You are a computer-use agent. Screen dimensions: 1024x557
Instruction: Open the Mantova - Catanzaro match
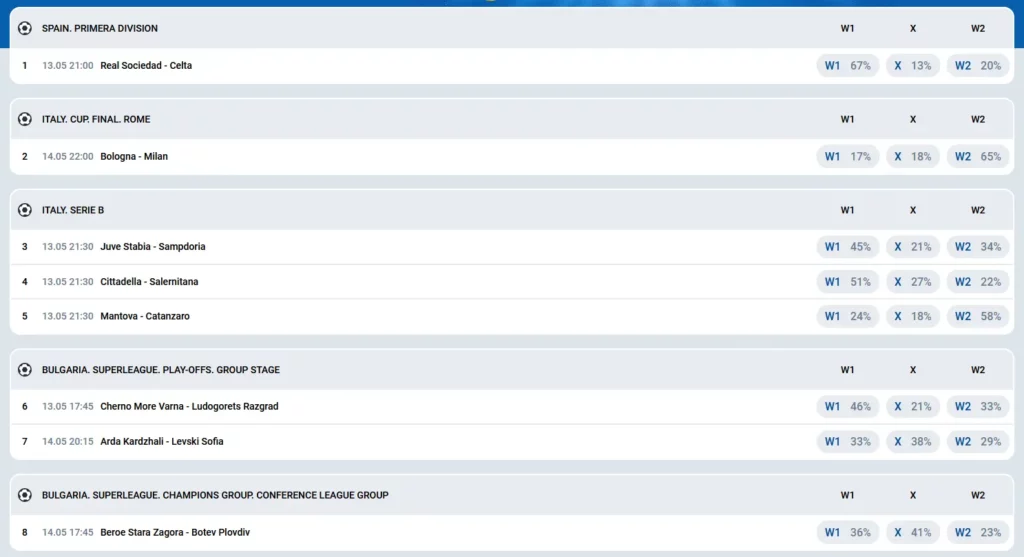click(145, 316)
